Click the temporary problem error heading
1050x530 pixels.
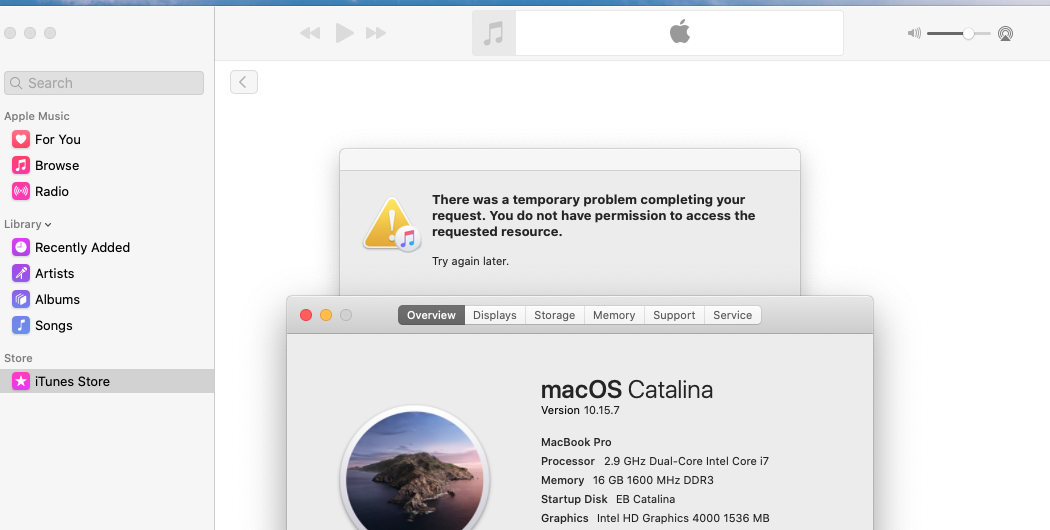tap(593, 216)
